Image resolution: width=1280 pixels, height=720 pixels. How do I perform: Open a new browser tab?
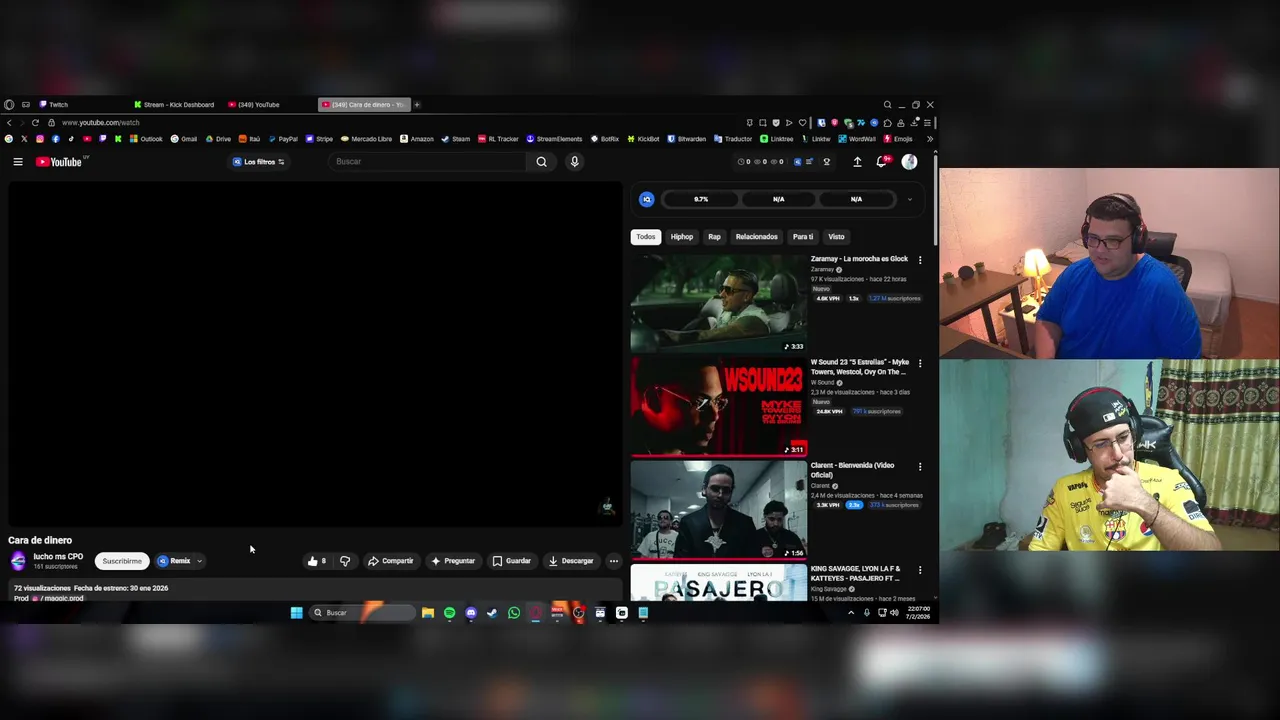pyautogui.click(x=417, y=104)
